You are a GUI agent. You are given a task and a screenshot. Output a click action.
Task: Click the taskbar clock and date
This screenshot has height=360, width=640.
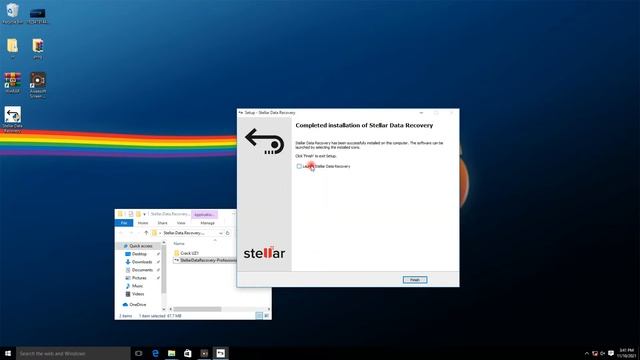627,353
